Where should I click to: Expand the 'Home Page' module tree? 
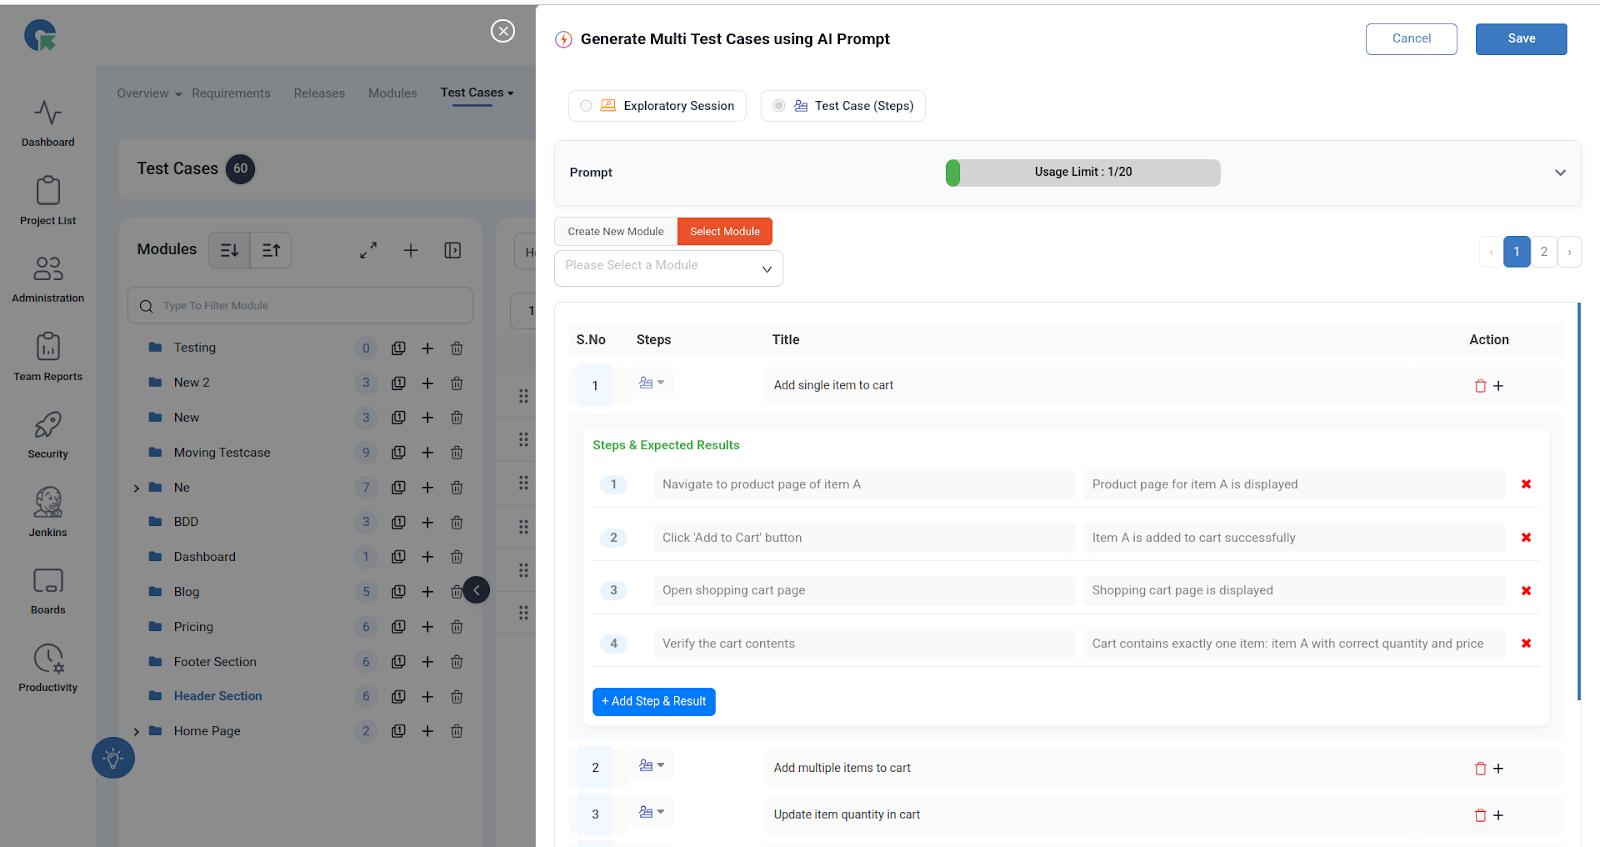(137, 732)
